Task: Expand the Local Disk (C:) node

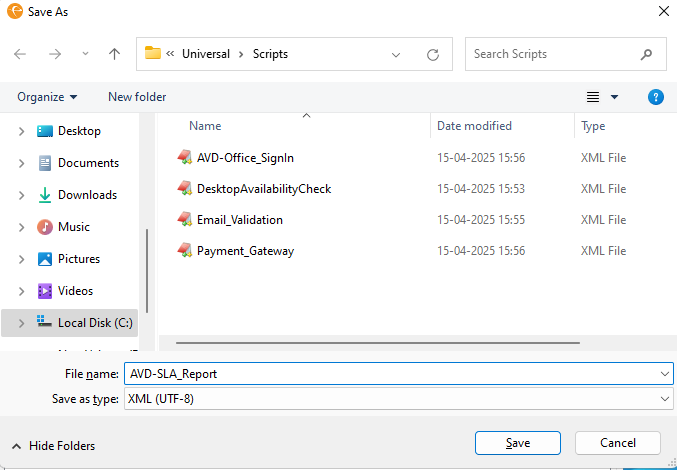Action: coord(21,323)
